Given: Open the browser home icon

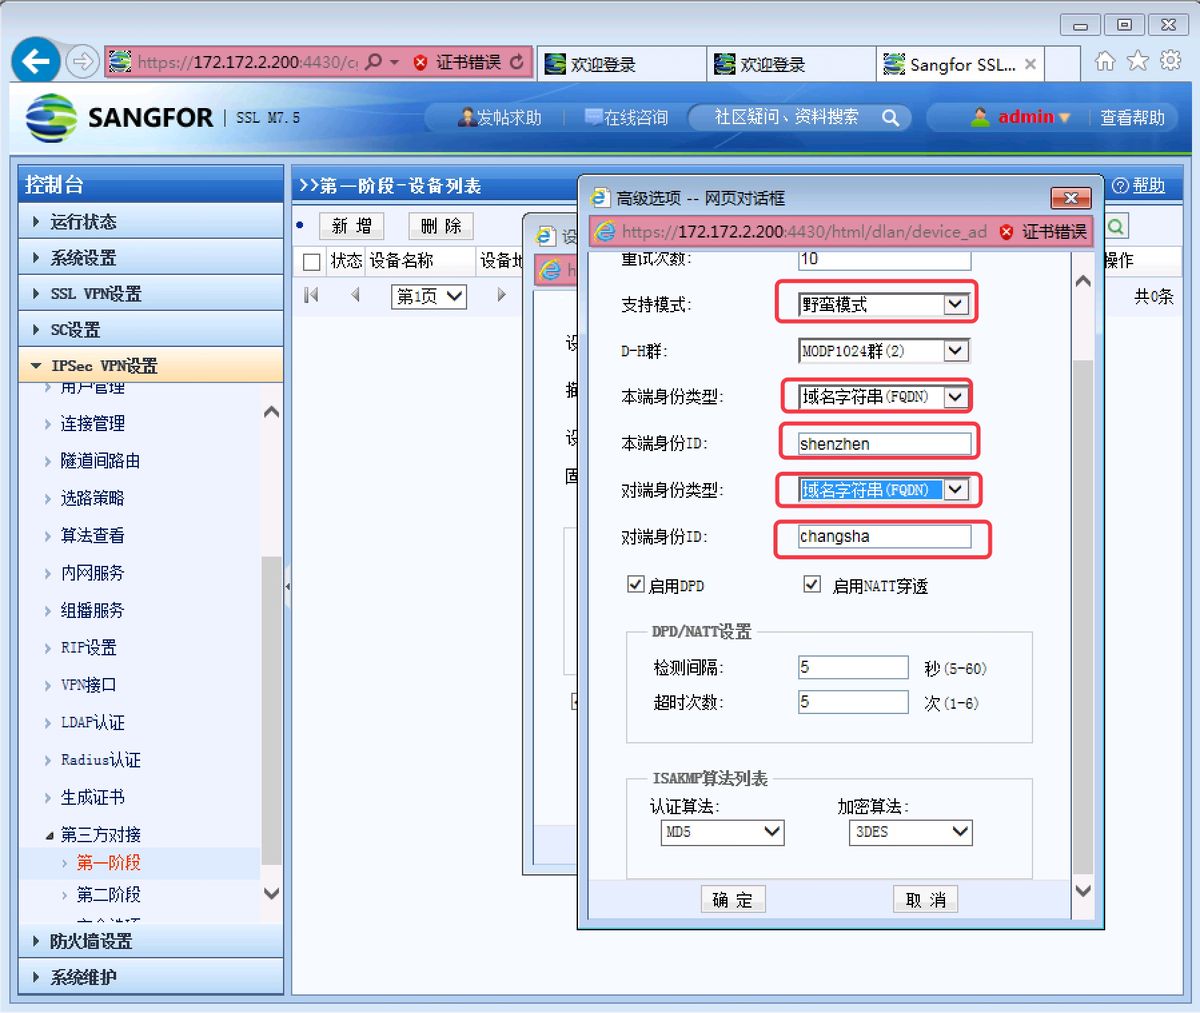Looking at the screenshot, I should click(x=1105, y=61).
